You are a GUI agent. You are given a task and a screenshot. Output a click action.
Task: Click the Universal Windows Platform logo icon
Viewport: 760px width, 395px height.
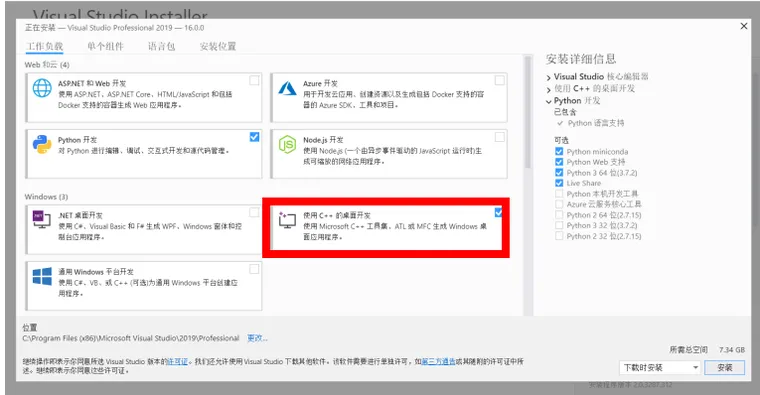pyautogui.click(x=42, y=276)
